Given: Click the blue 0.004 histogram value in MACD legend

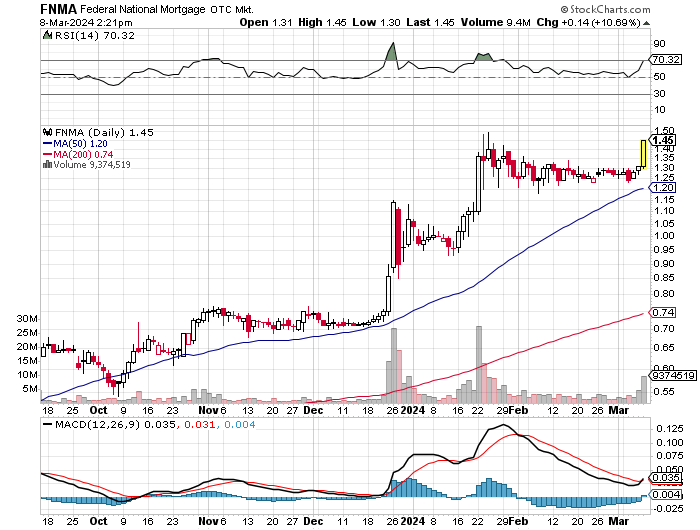Looking at the screenshot, I should click(240, 424).
